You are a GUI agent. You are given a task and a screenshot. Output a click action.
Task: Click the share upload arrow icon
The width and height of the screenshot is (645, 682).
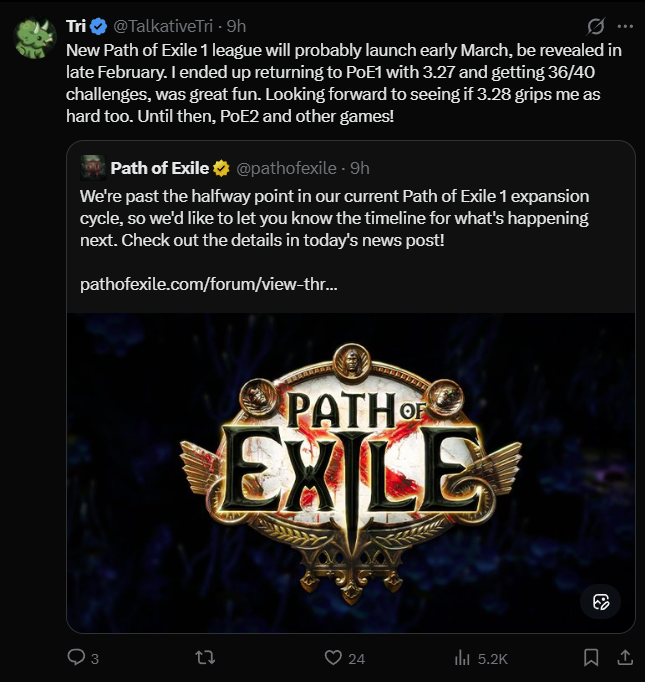pyautogui.click(x=625, y=657)
